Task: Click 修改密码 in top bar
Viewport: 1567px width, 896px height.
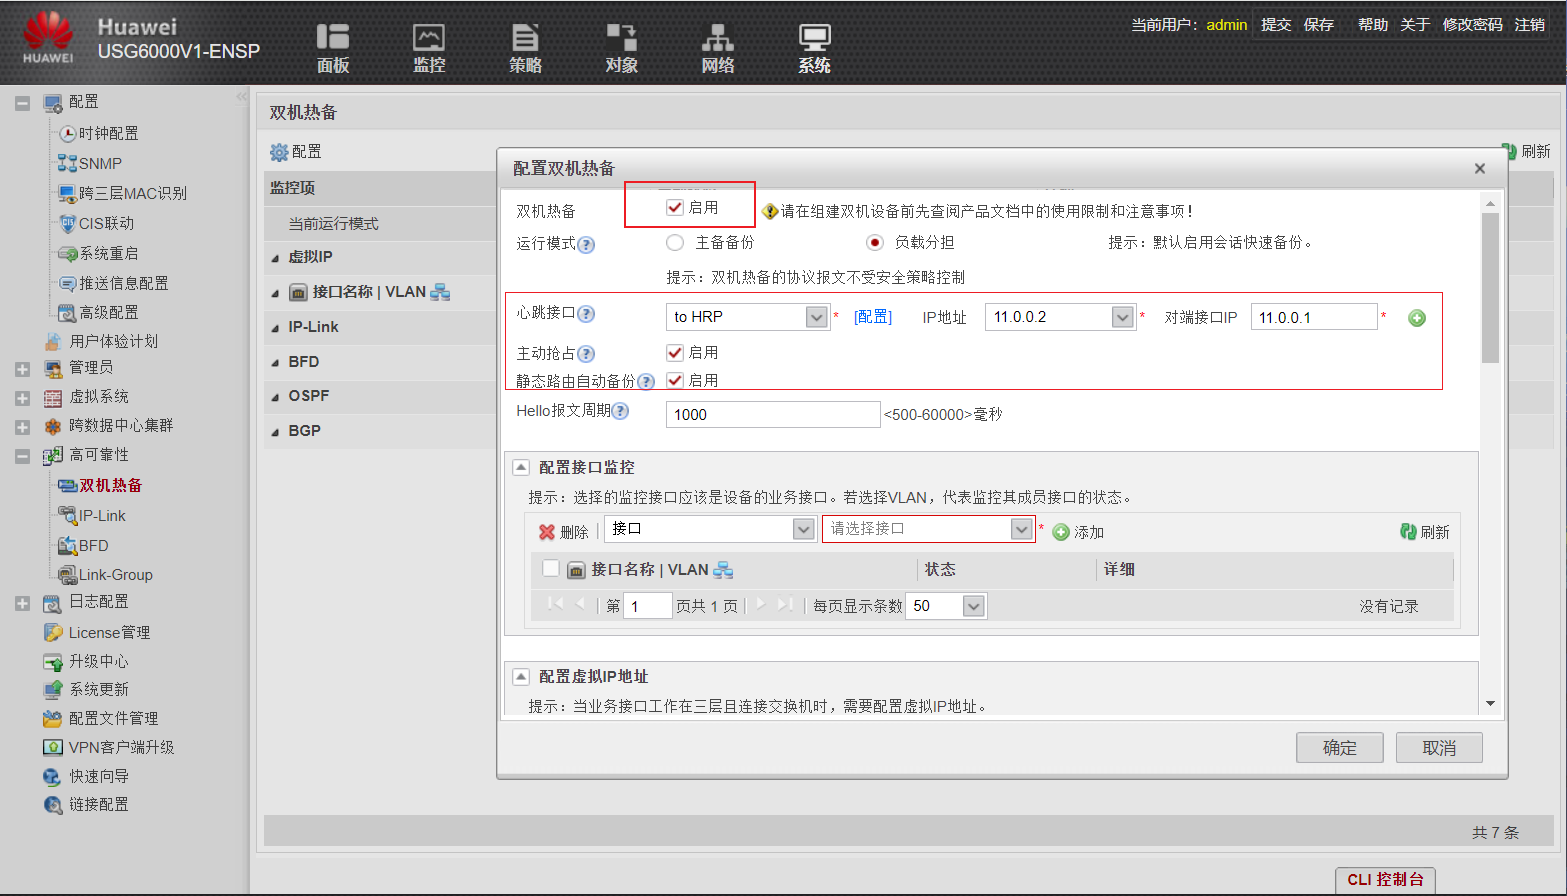Action: 1473,24
